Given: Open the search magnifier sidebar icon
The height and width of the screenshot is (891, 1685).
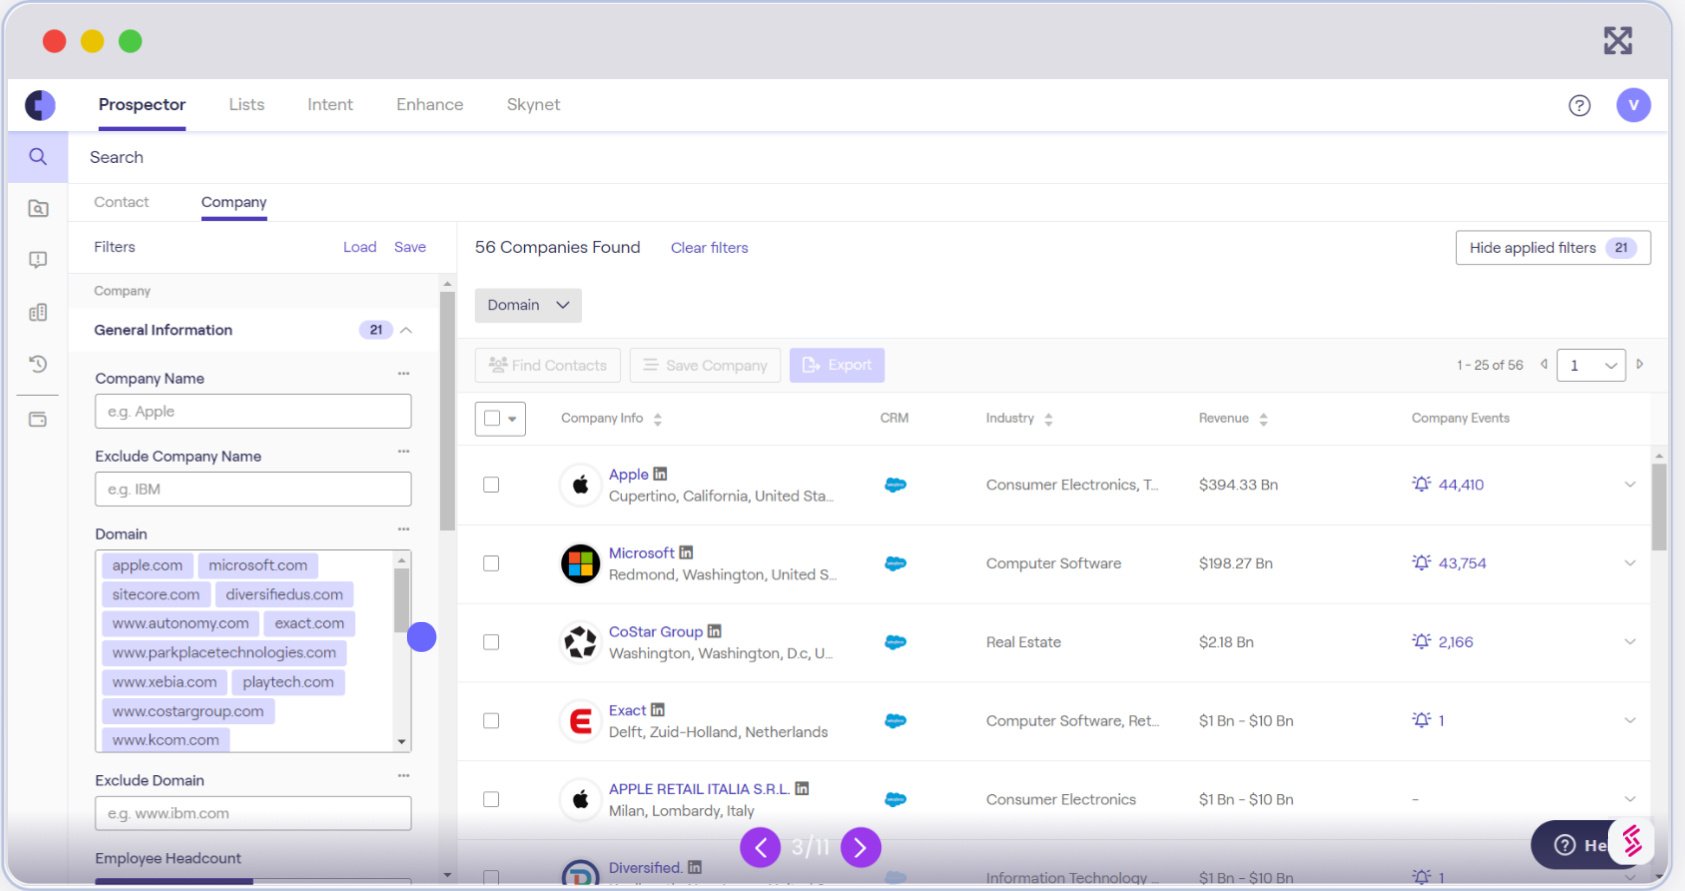Looking at the screenshot, I should [x=38, y=157].
